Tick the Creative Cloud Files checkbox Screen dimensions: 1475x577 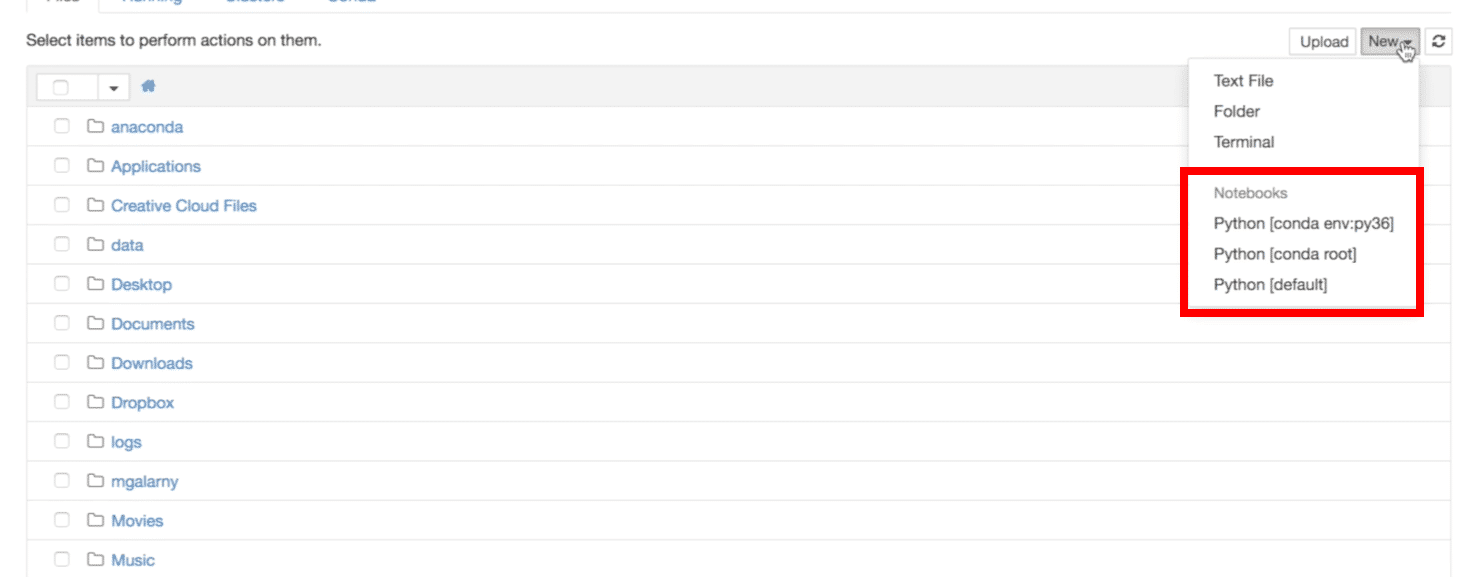[62, 205]
